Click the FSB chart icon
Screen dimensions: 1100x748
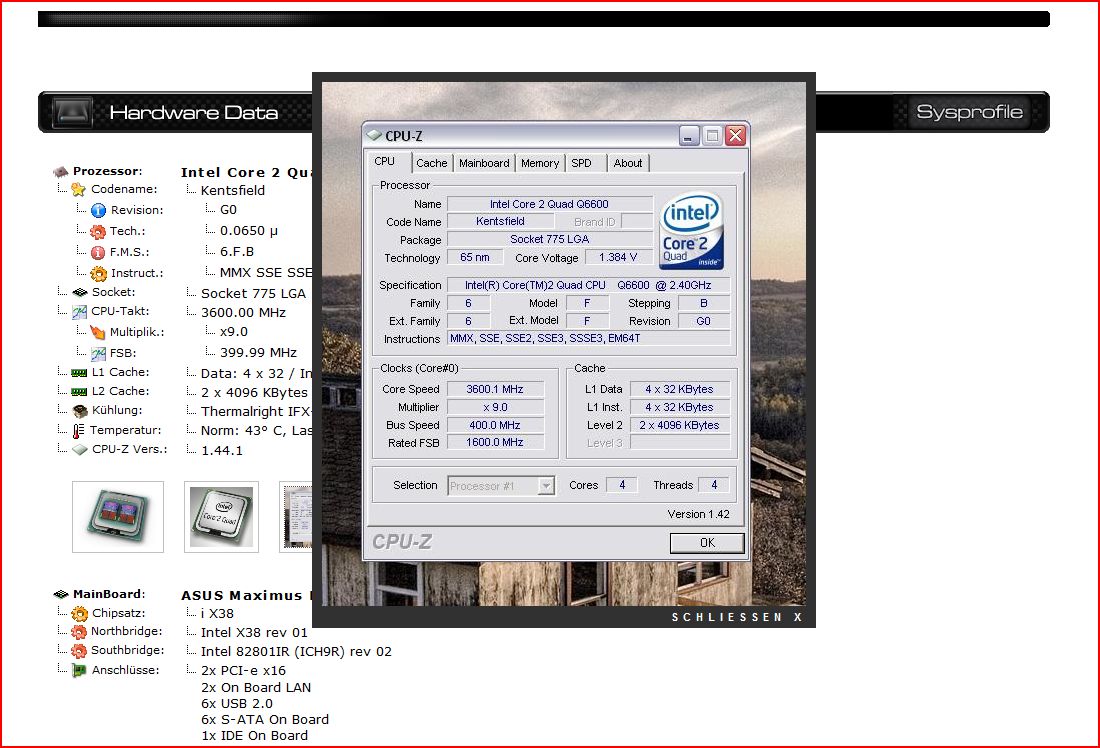coord(98,353)
